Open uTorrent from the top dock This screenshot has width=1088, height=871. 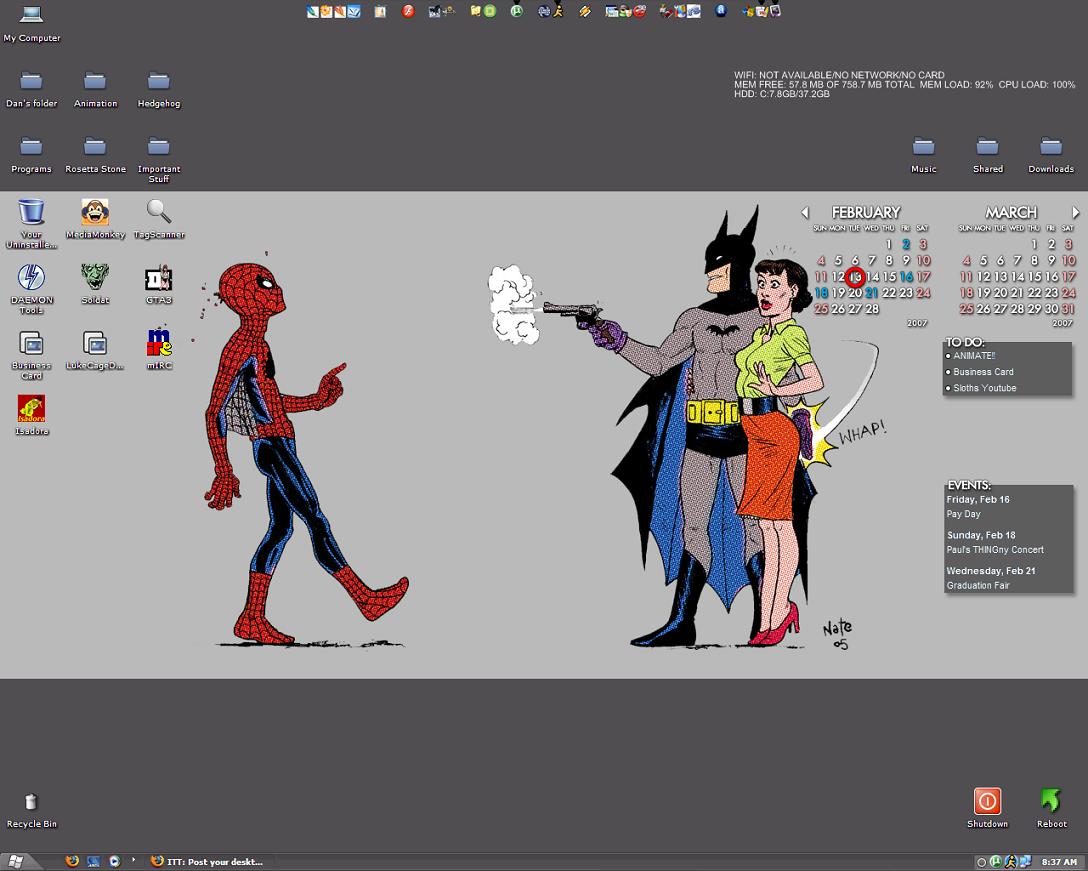[516, 11]
